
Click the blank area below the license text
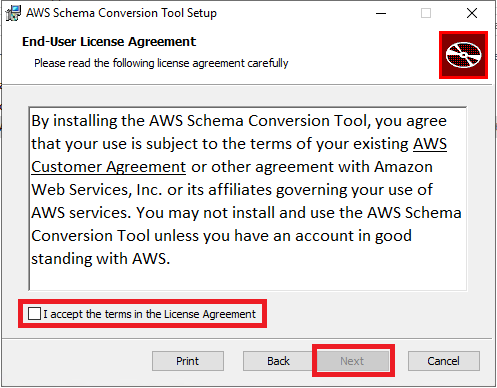pos(248,279)
